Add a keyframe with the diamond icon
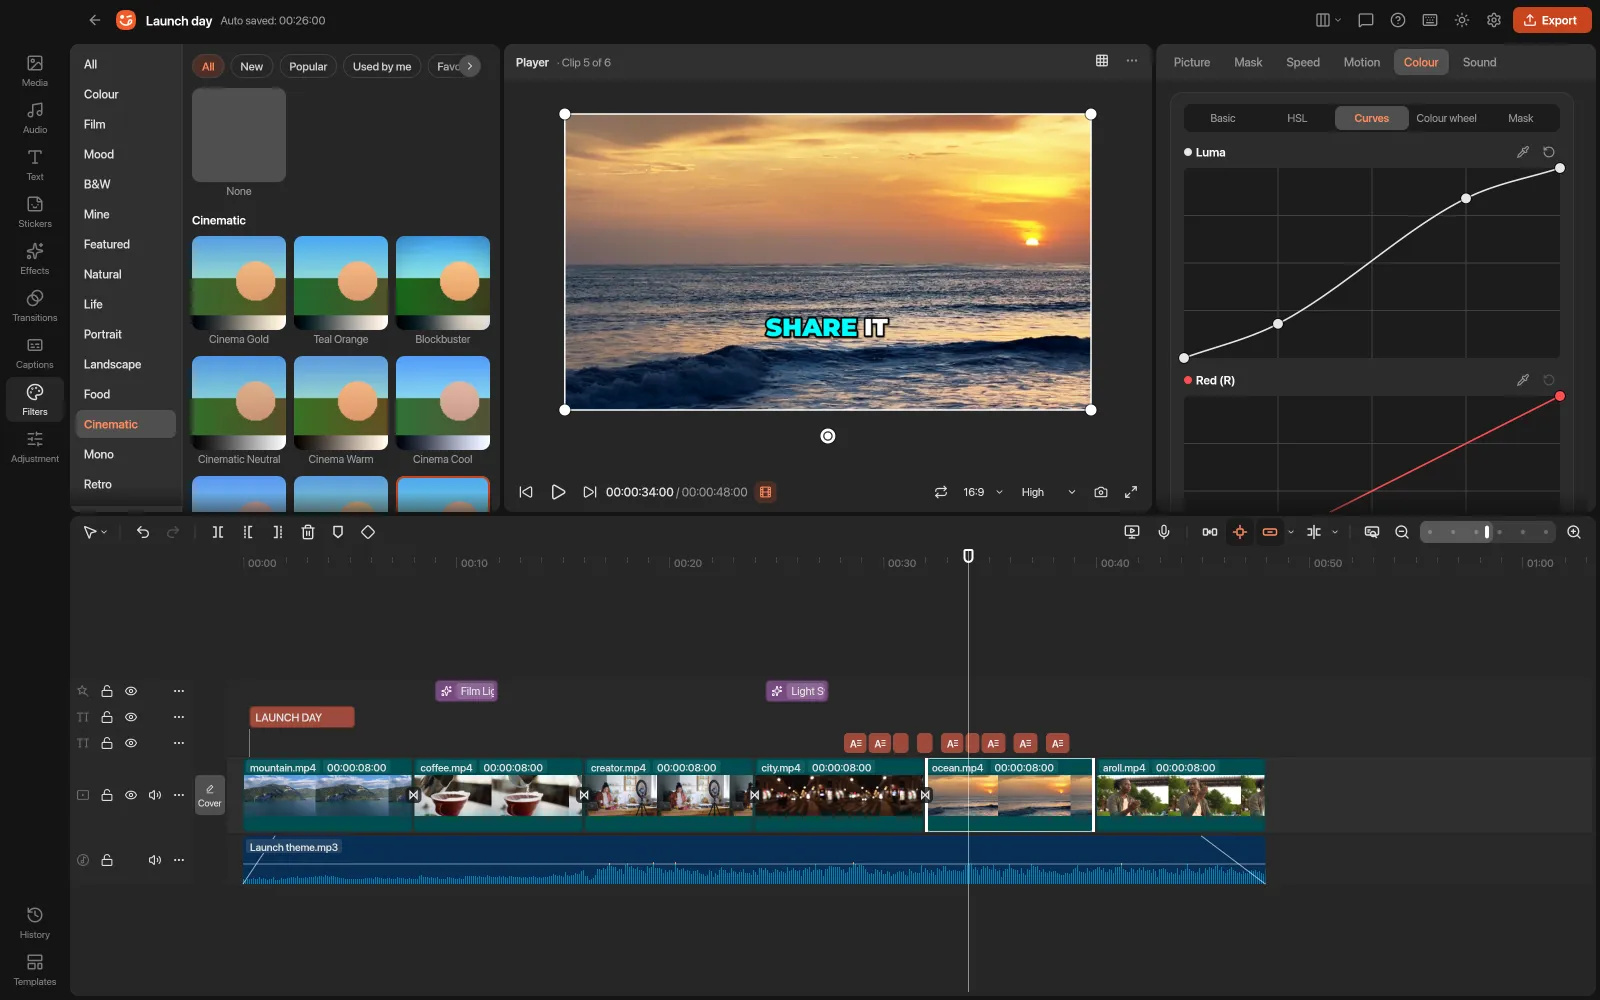Screen dimensions: 1600x1000 (x=368, y=532)
